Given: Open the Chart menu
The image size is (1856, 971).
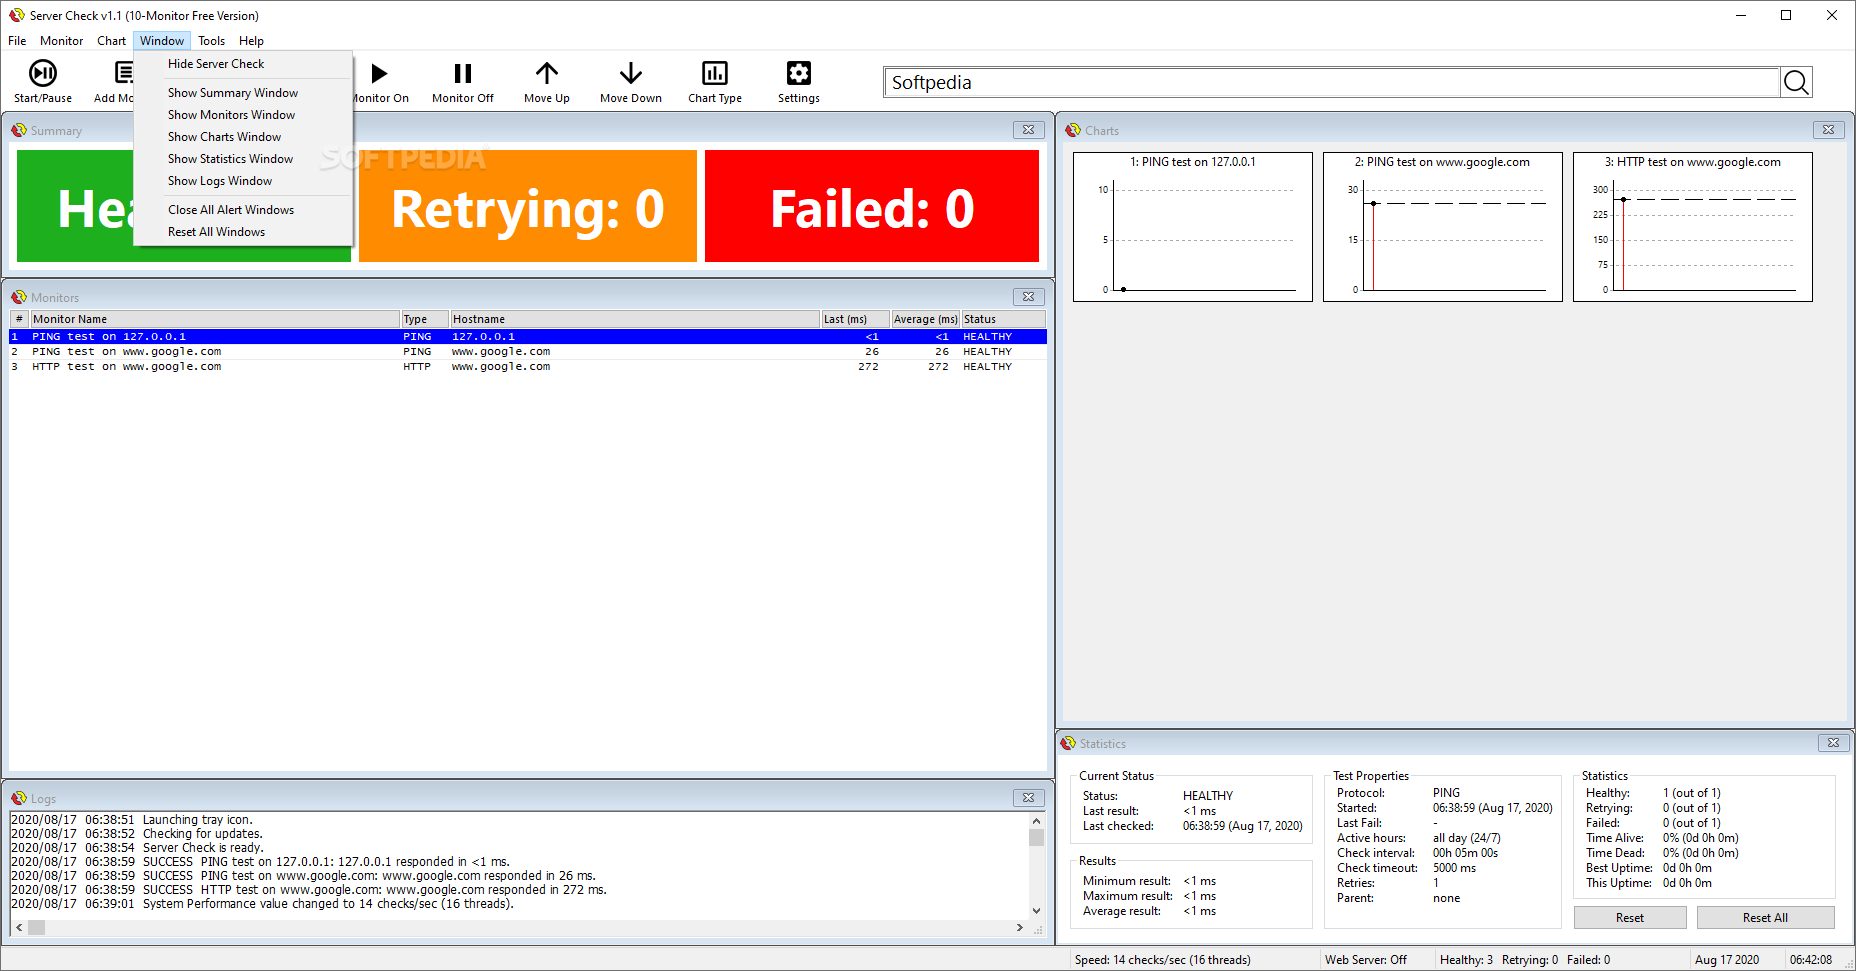Looking at the screenshot, I should [x=111, y=41].
